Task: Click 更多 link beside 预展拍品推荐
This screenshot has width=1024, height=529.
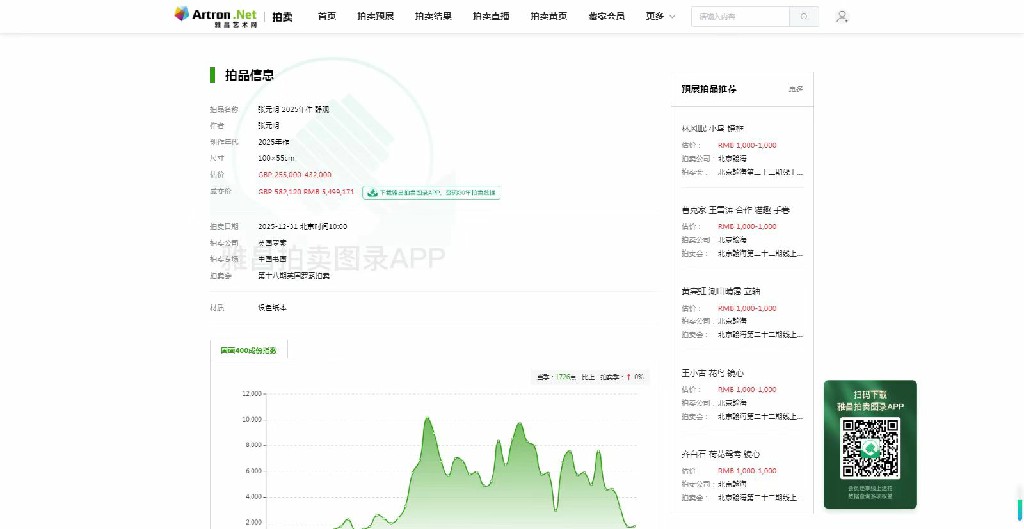Action: pos(795,90)
